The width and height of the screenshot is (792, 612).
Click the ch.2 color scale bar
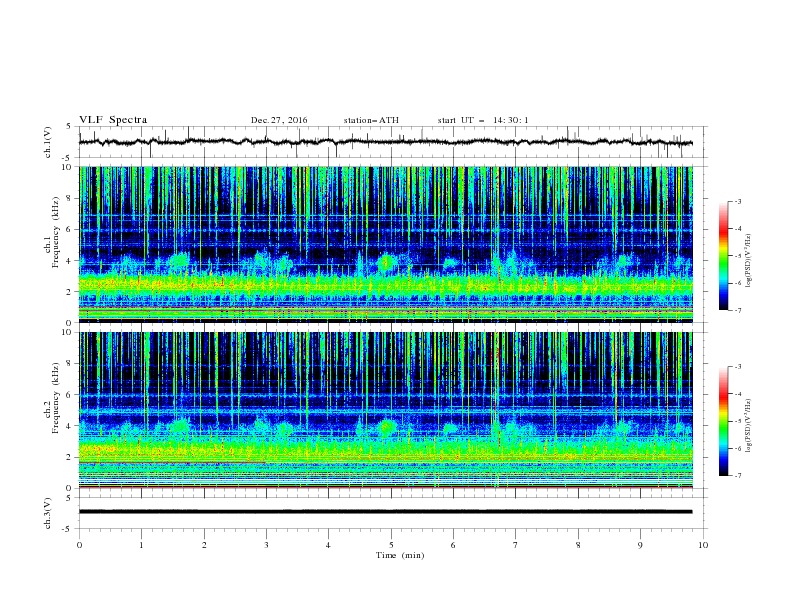coord(723,421)
